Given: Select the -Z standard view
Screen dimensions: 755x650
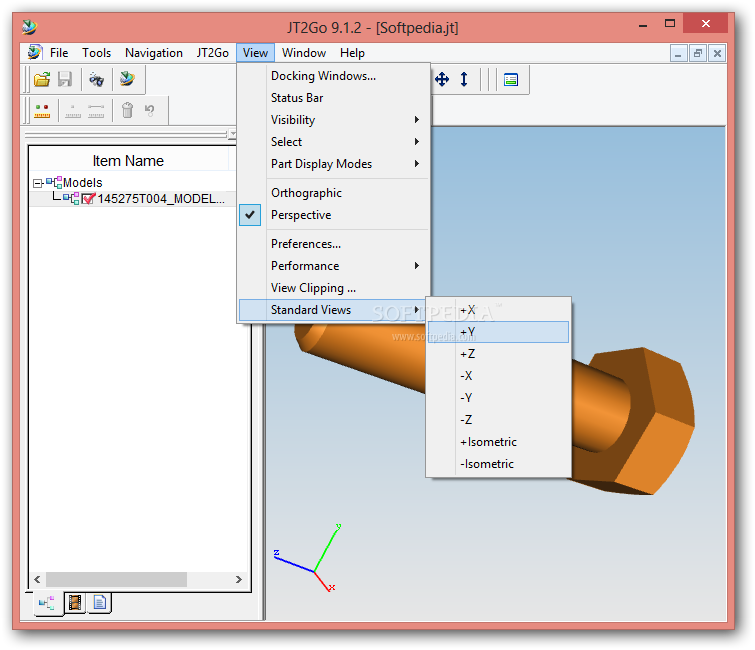Looking at the screenshot, I should click(498, 420).
